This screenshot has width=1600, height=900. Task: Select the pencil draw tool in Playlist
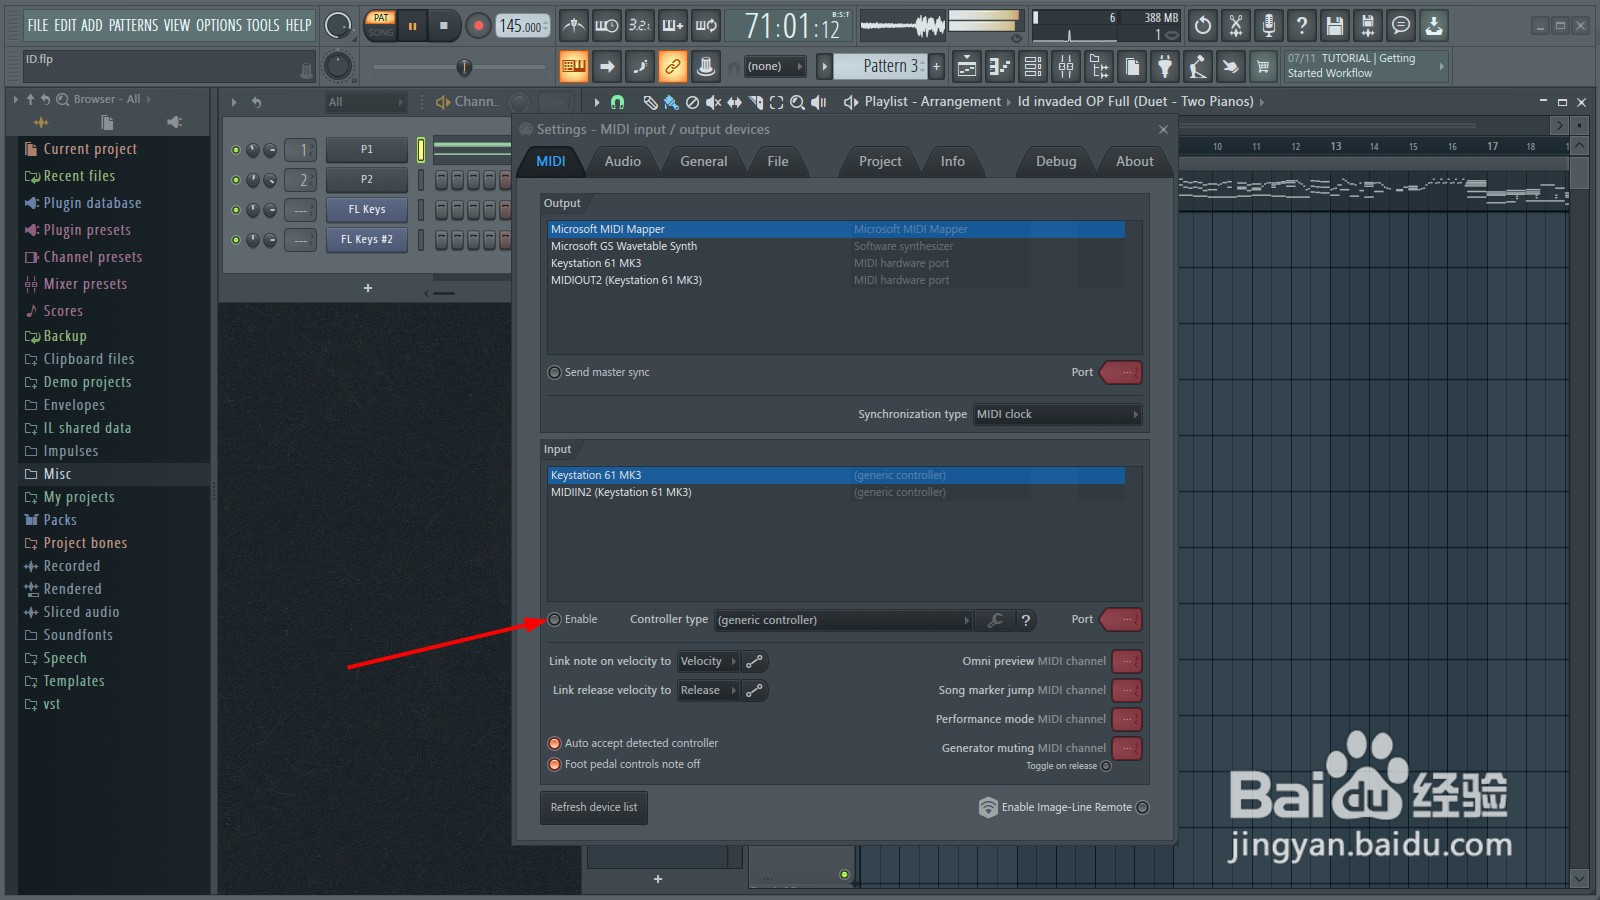(650, 102)
